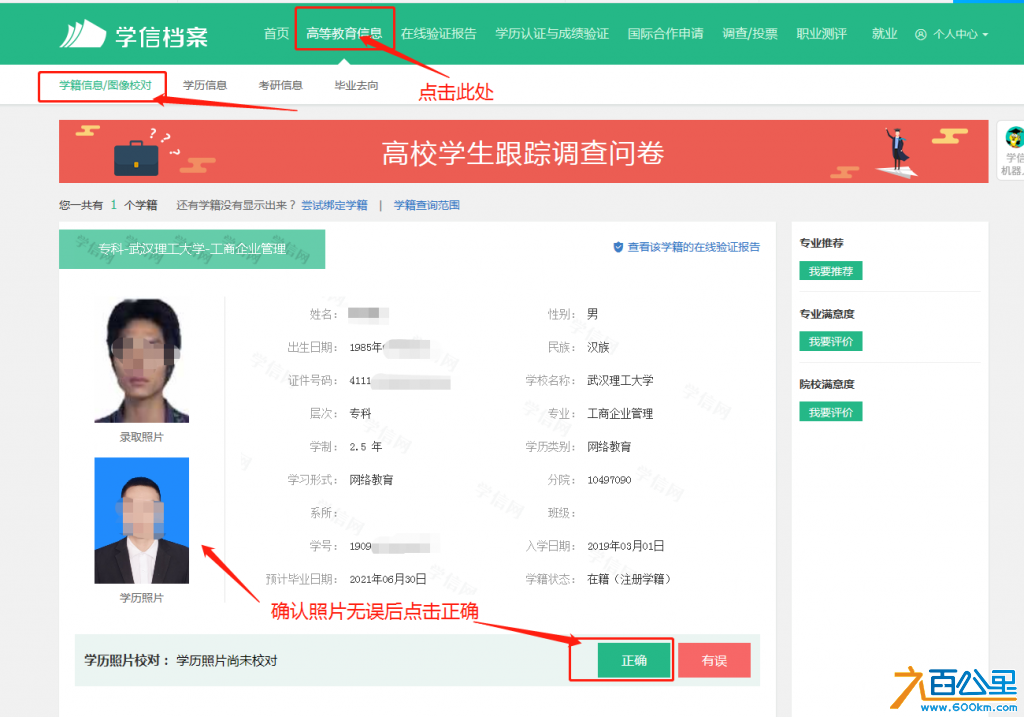Viewport: 1024px width, 717px height.
Task: Click the shield icon beside verification report link
Action: click(x=618, y=247)
